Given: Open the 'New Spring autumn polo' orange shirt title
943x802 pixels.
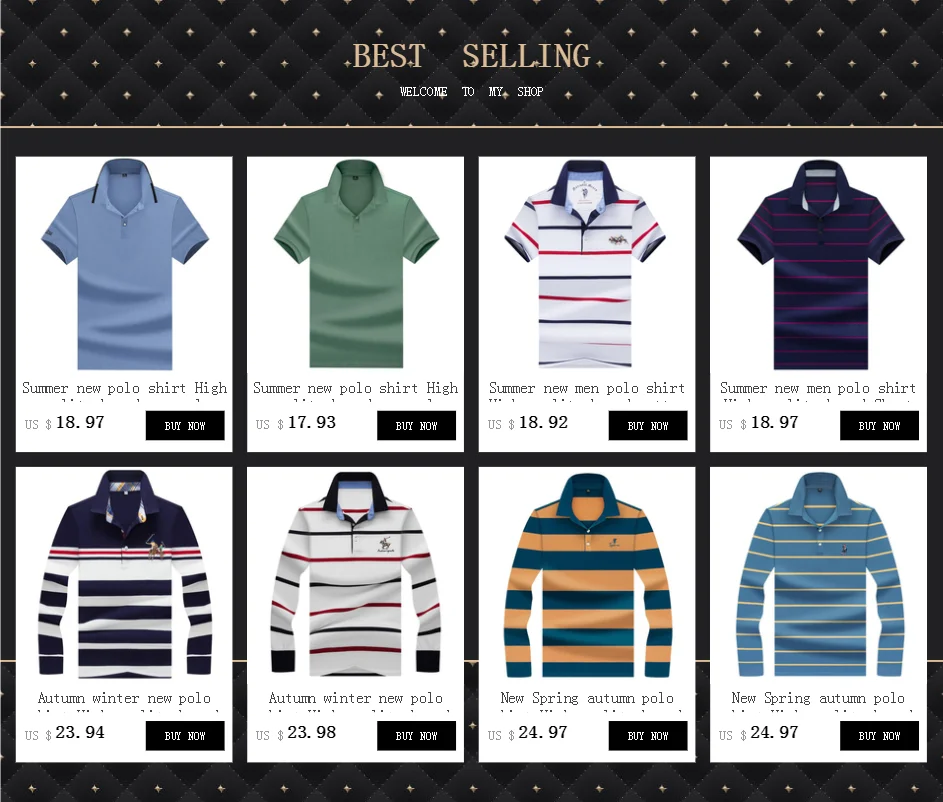Looking at the screenshot, I should 587,700.
